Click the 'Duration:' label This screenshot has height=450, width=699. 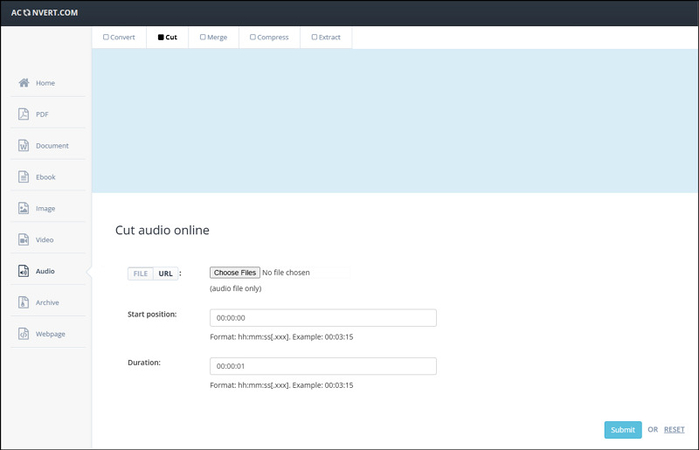pos(144,363)
